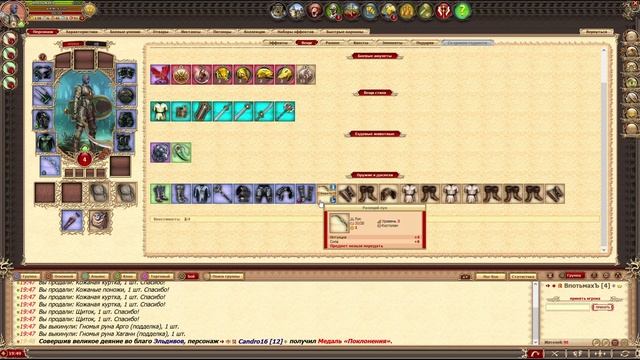Switch to the Персонаж tab
Image resolution: width=640 pixels, height=360 pixels.
[43, 31]
